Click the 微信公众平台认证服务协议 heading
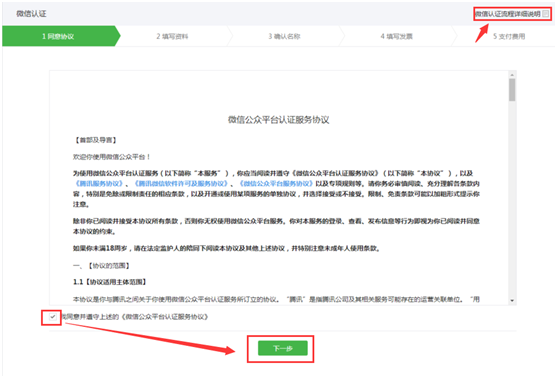The width and height of the screenshot is (557, 378). pos(278,120)
